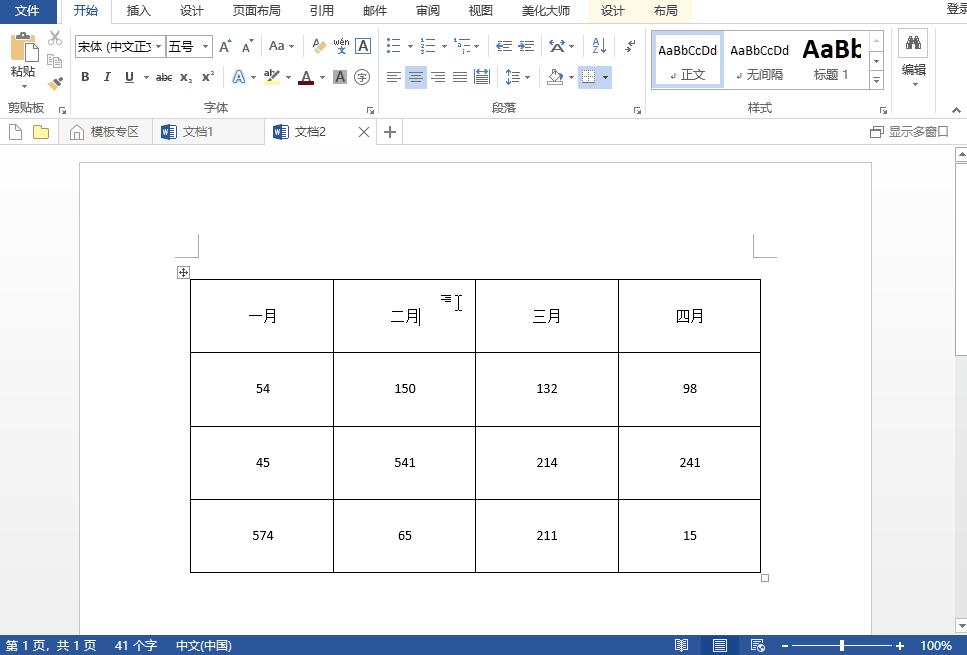Toggle bold formatting
Screen dimensions: 967x655
85,77
